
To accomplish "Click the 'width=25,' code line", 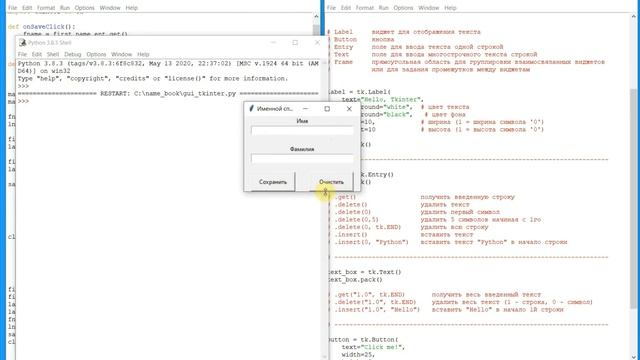I will pyautogui.click(x=358, y=355).
